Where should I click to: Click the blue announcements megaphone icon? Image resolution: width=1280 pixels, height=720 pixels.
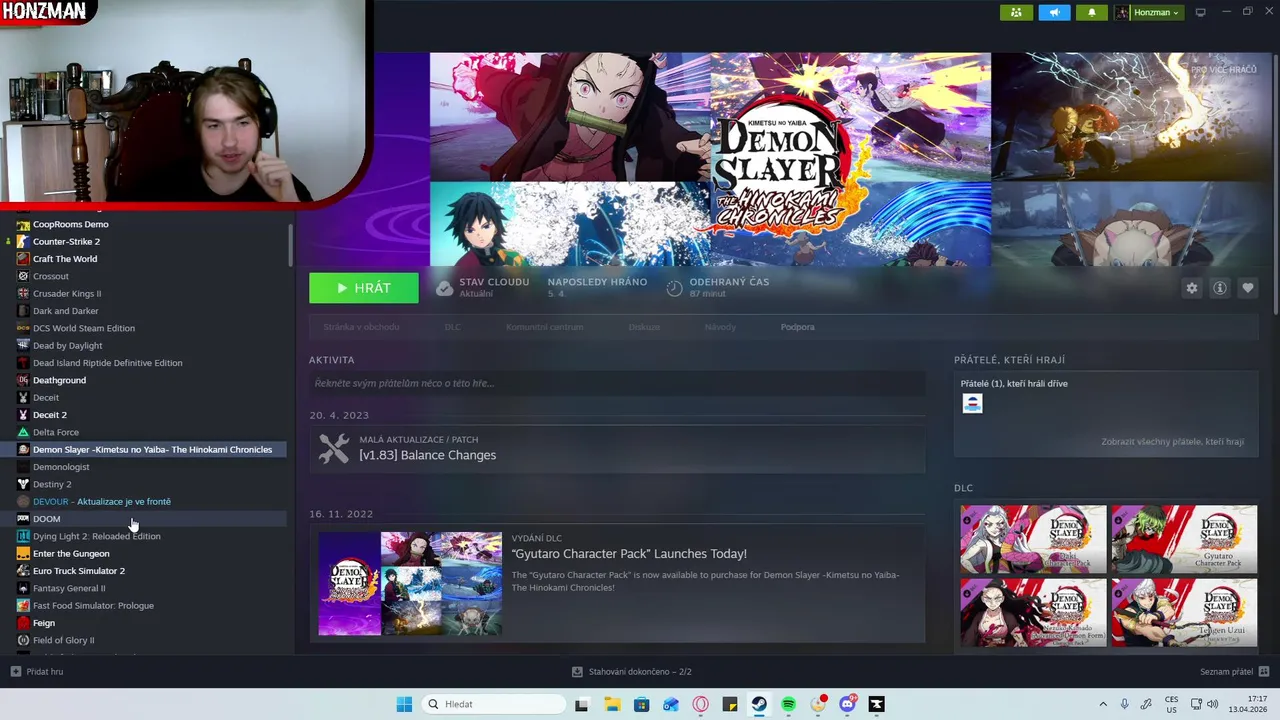tap(1054, 12)
